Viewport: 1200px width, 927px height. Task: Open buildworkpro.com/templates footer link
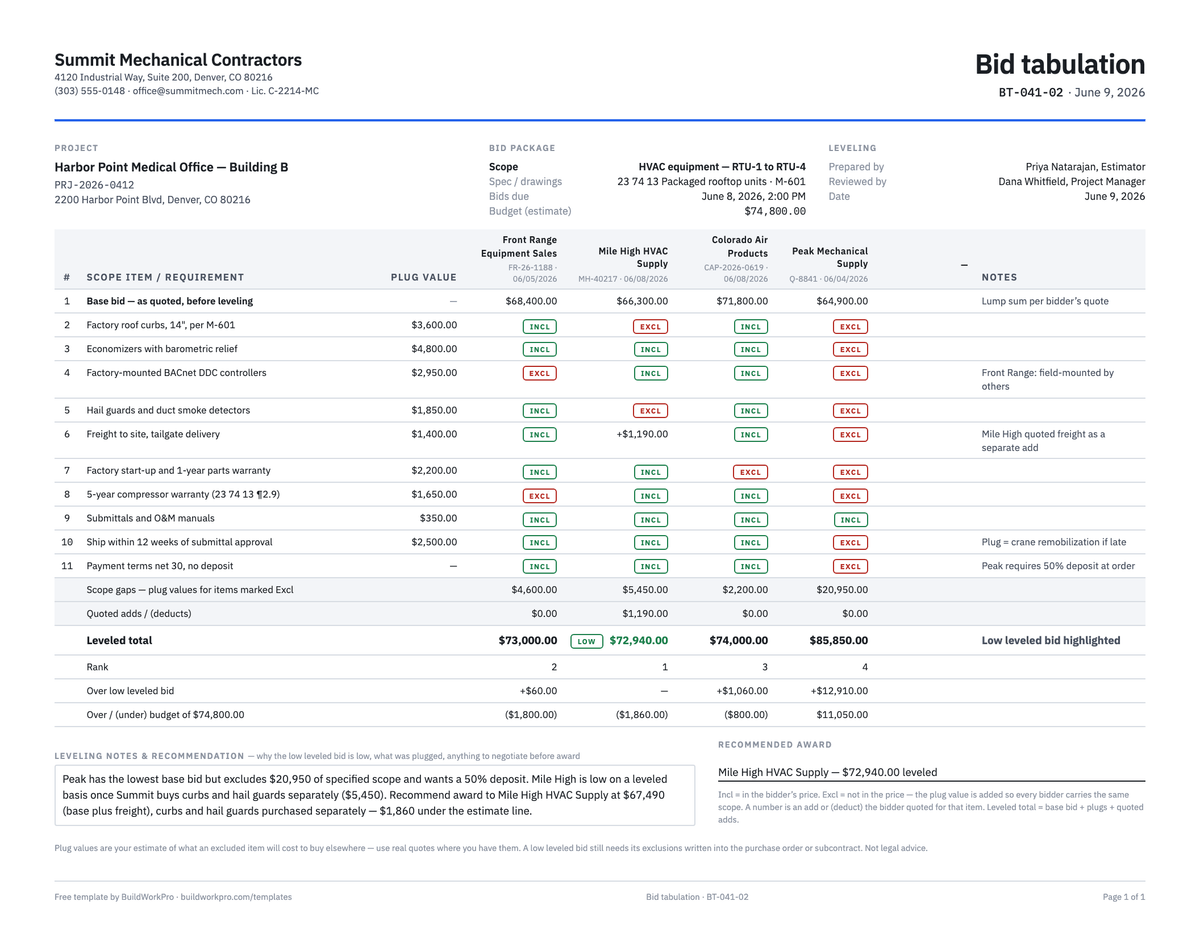pyautogui.click(x=236, y=897)
